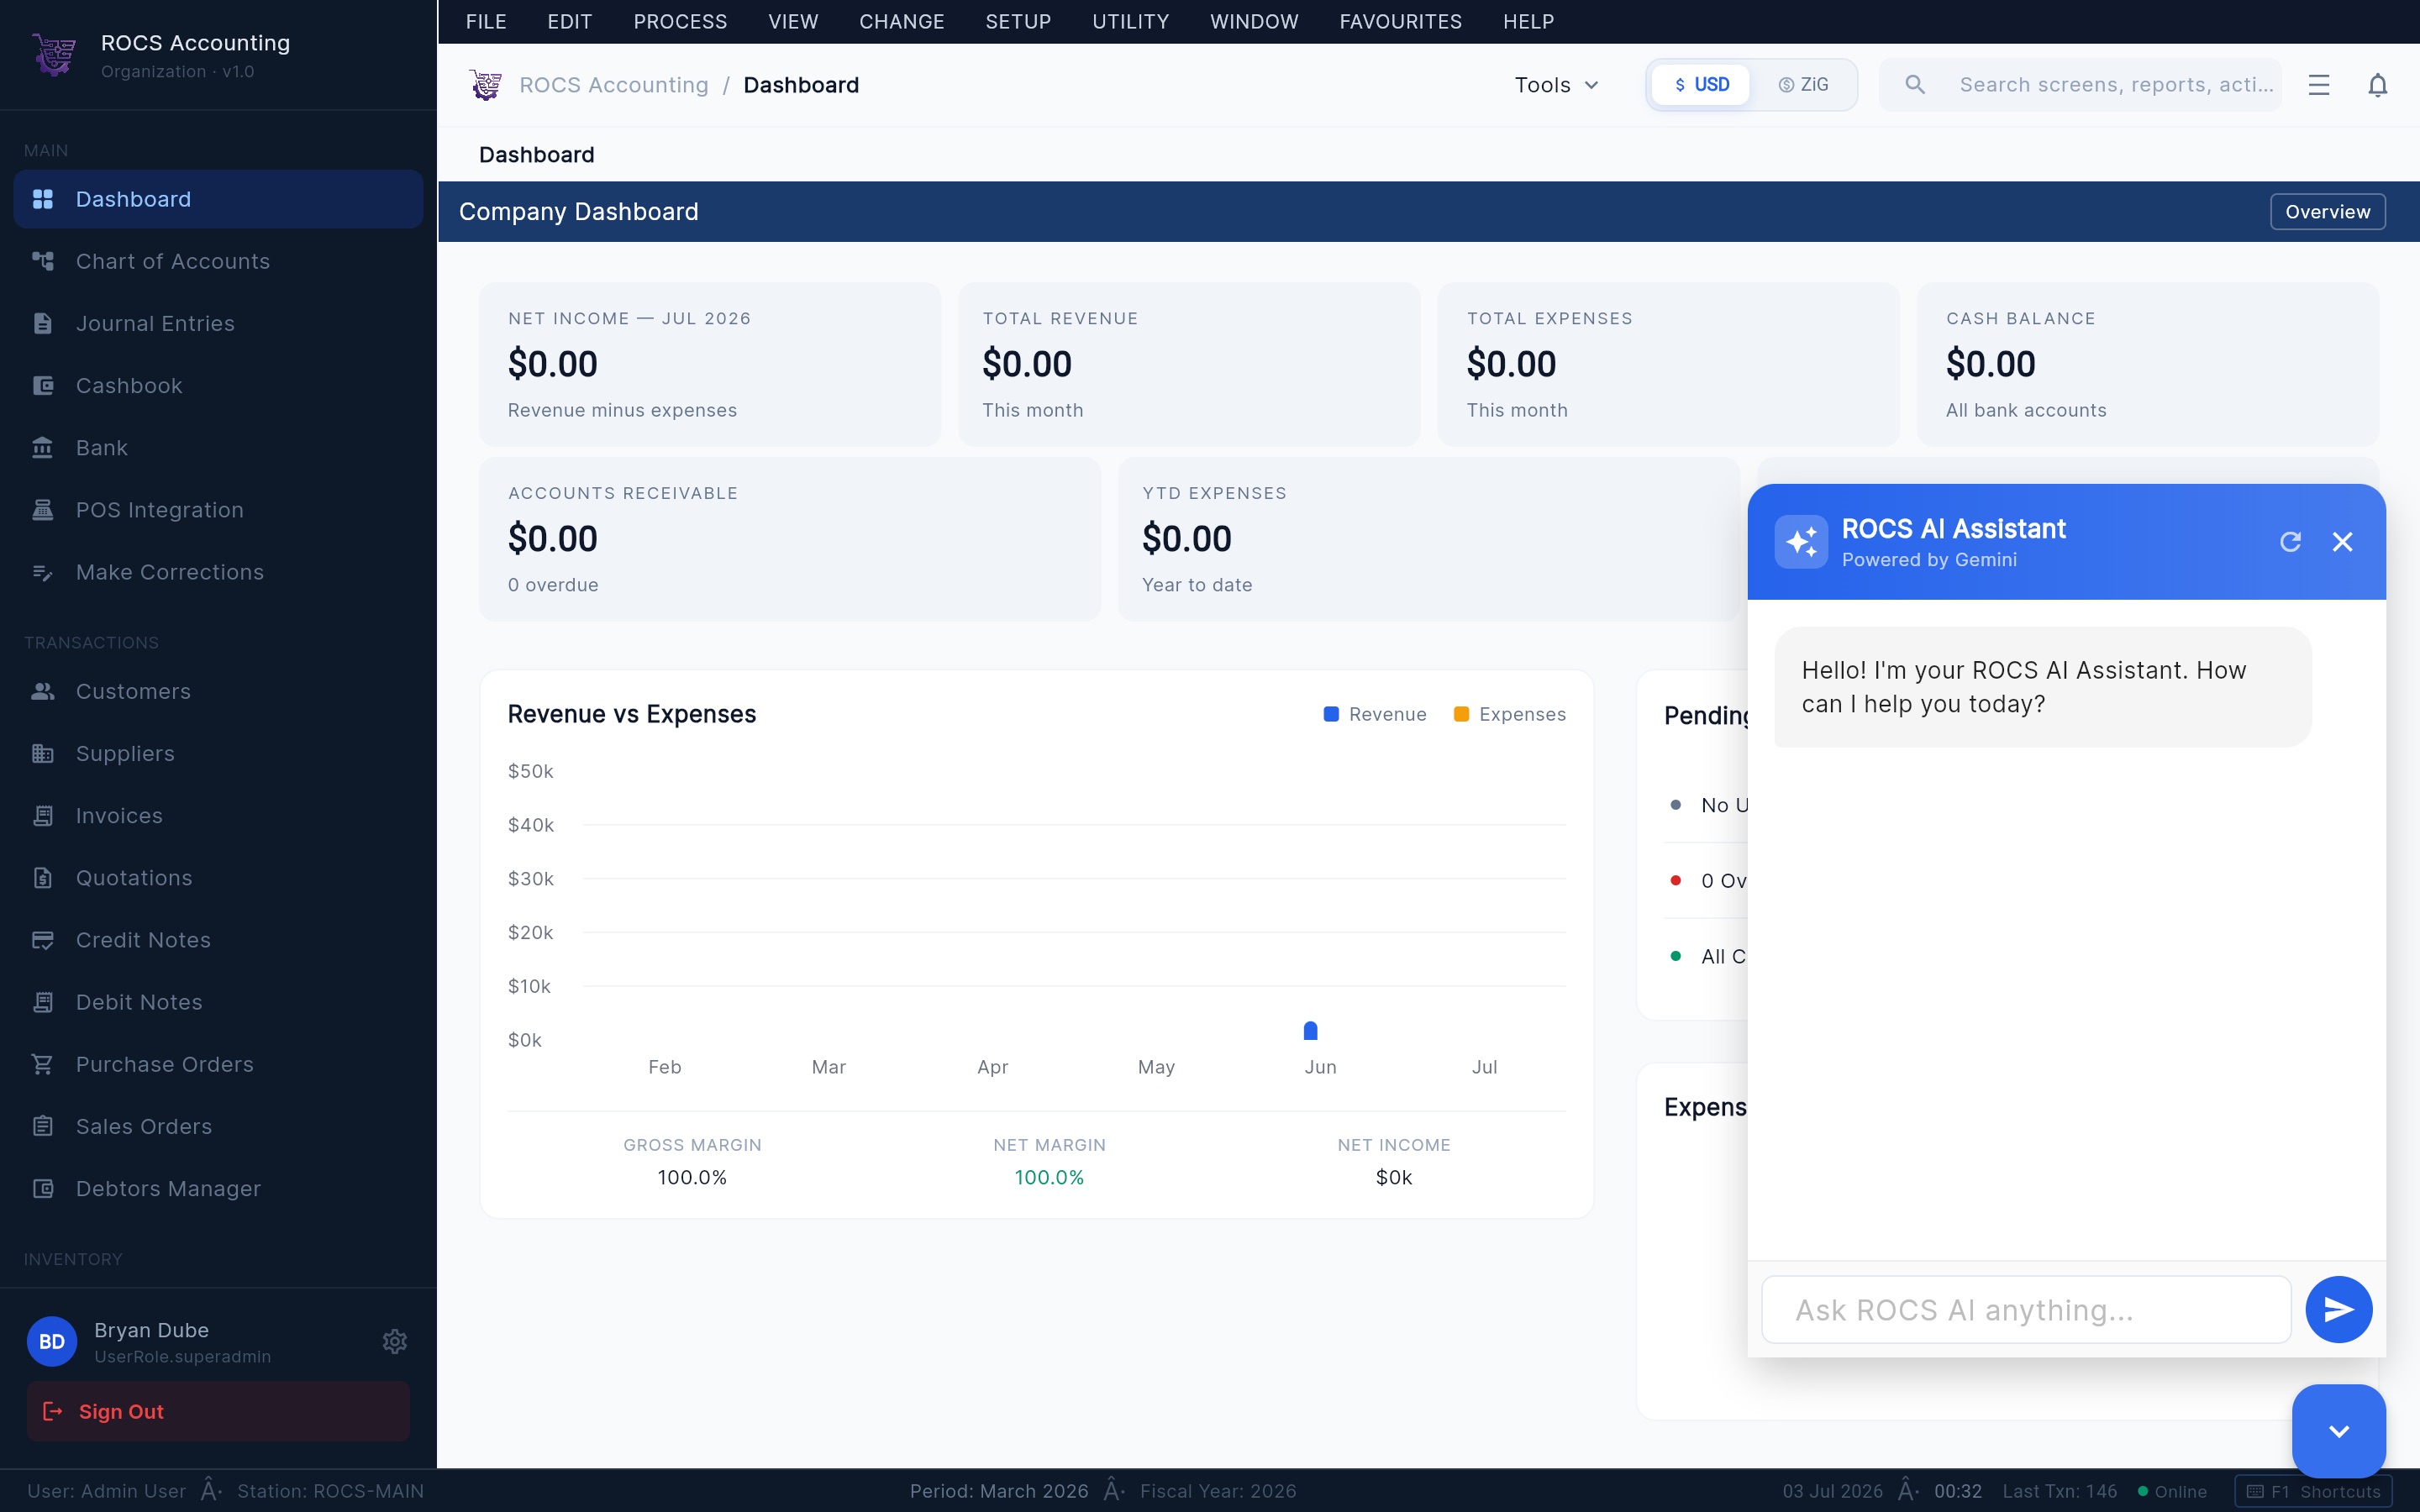Screen dimensions: 2420x1512
Task: Click the Chart of Accounts icon
Action: pos(43,261)
